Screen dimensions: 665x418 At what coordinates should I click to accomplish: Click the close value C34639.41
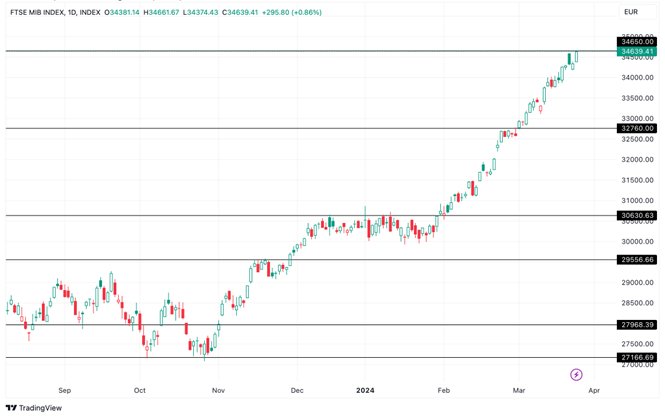tap(240, 12)
